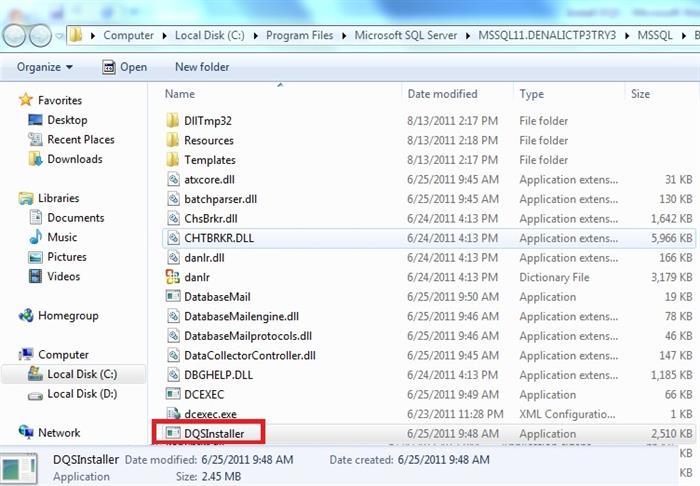Expand arrow after Computer in breadcrumb
The width and height of the screenshot is (700, 486).
pyautogui.click(x=164, y=36)
